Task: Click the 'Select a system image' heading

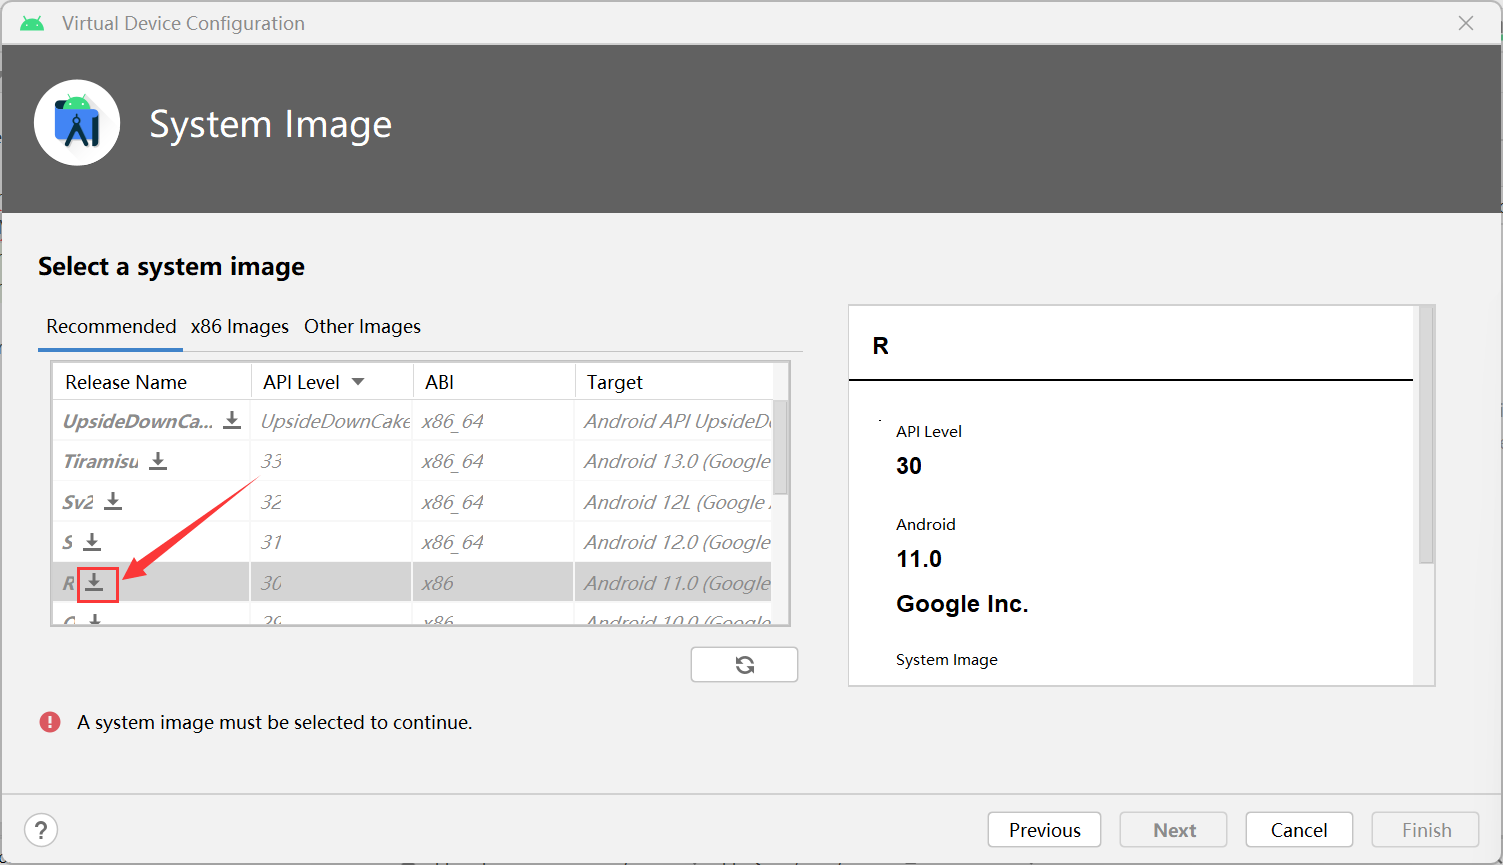Action: (171, 267)
